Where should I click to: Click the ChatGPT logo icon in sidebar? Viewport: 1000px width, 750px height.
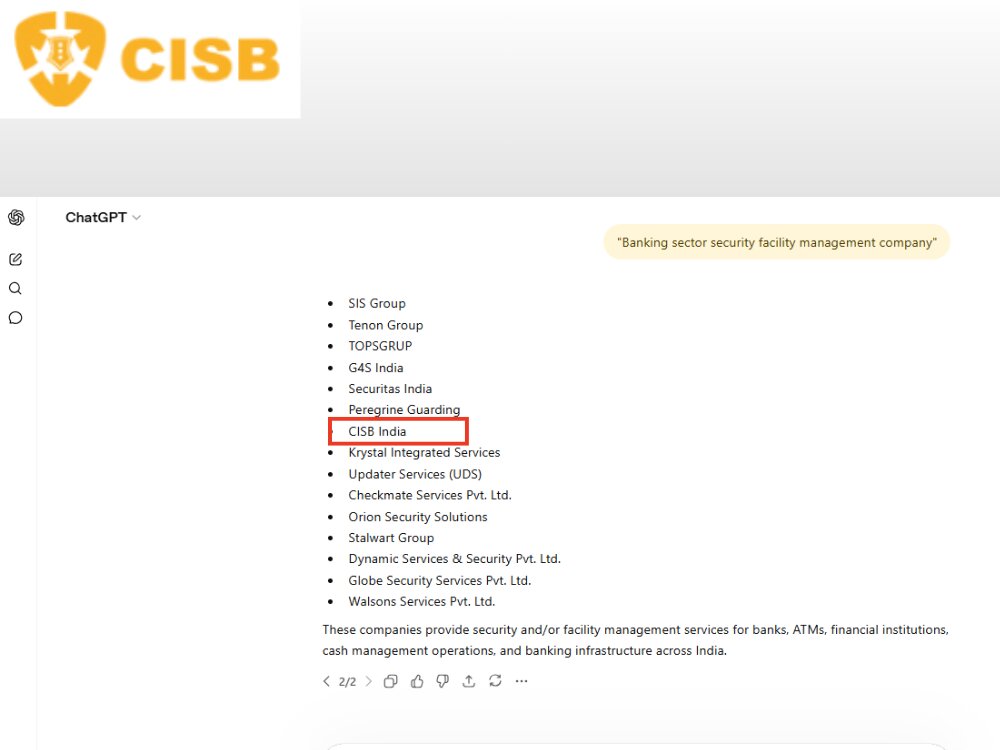tap(16, 217)
